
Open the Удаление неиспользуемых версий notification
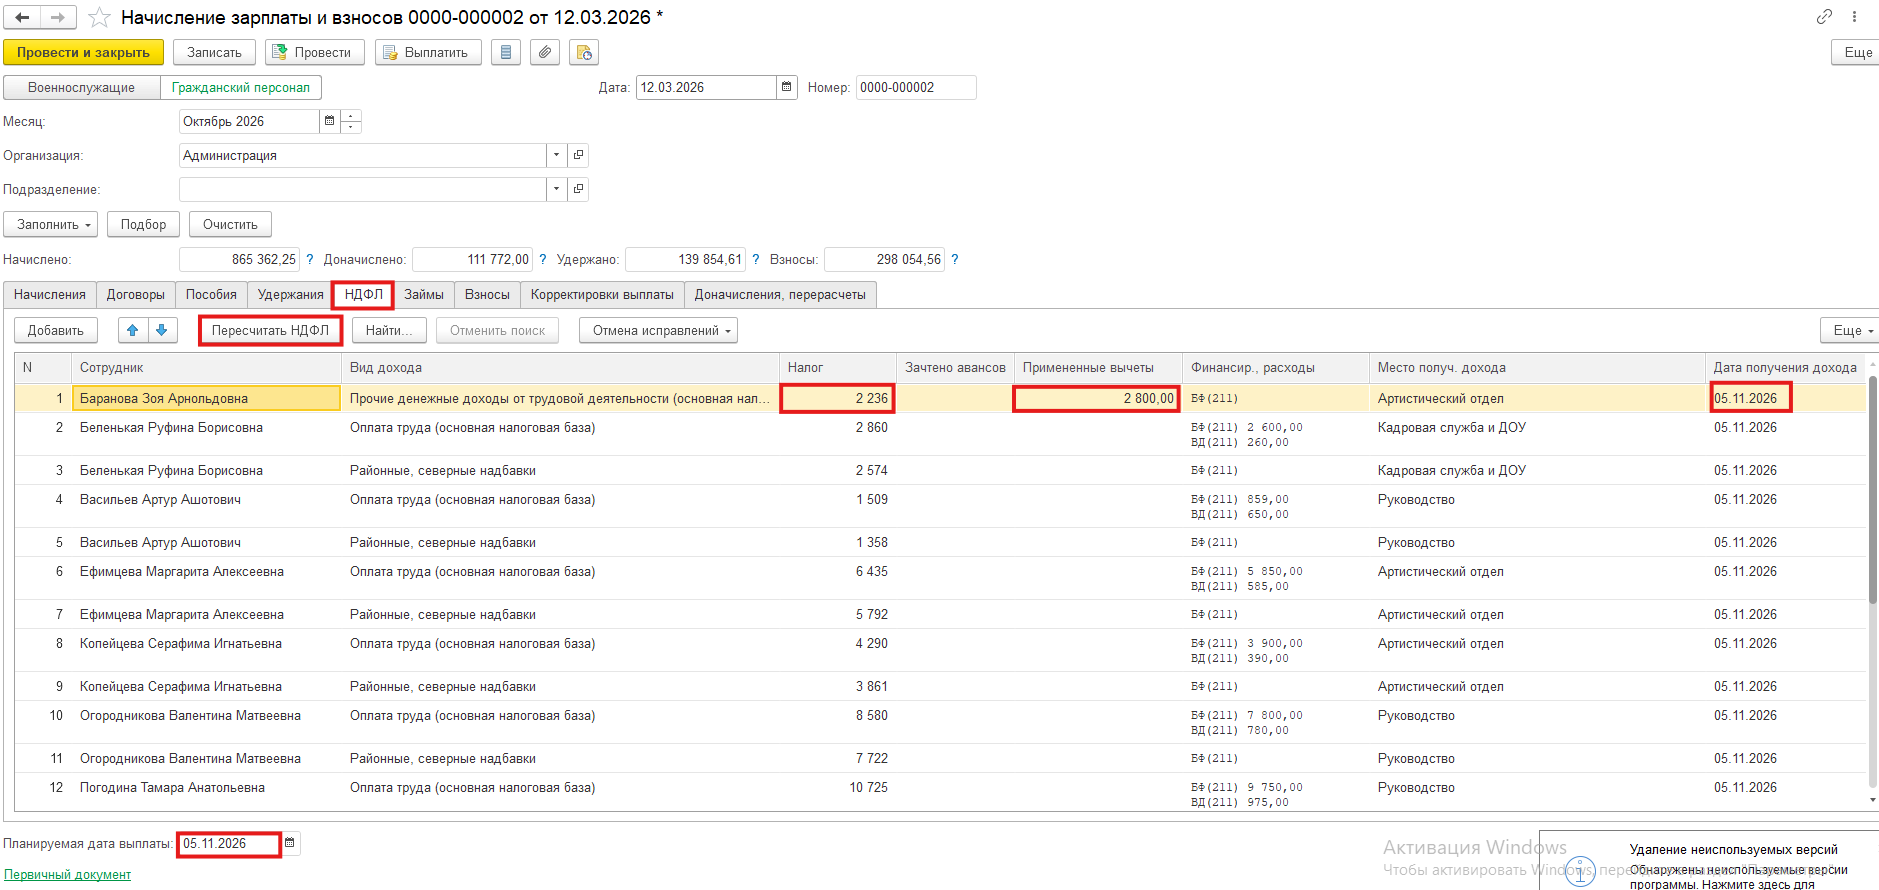[x=1734, y=849]
